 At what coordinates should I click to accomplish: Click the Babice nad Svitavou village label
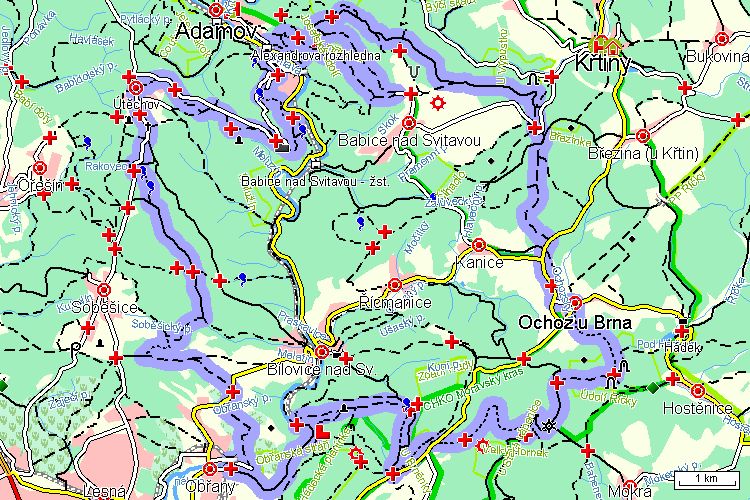click(x=409, y=140)
